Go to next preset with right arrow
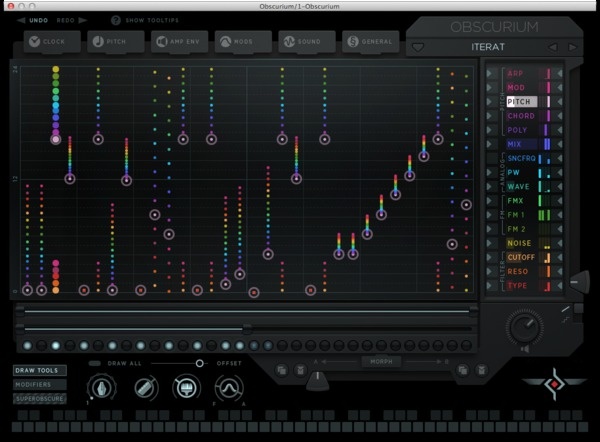This screenshot has height=442, width=600. pos(573,47)
